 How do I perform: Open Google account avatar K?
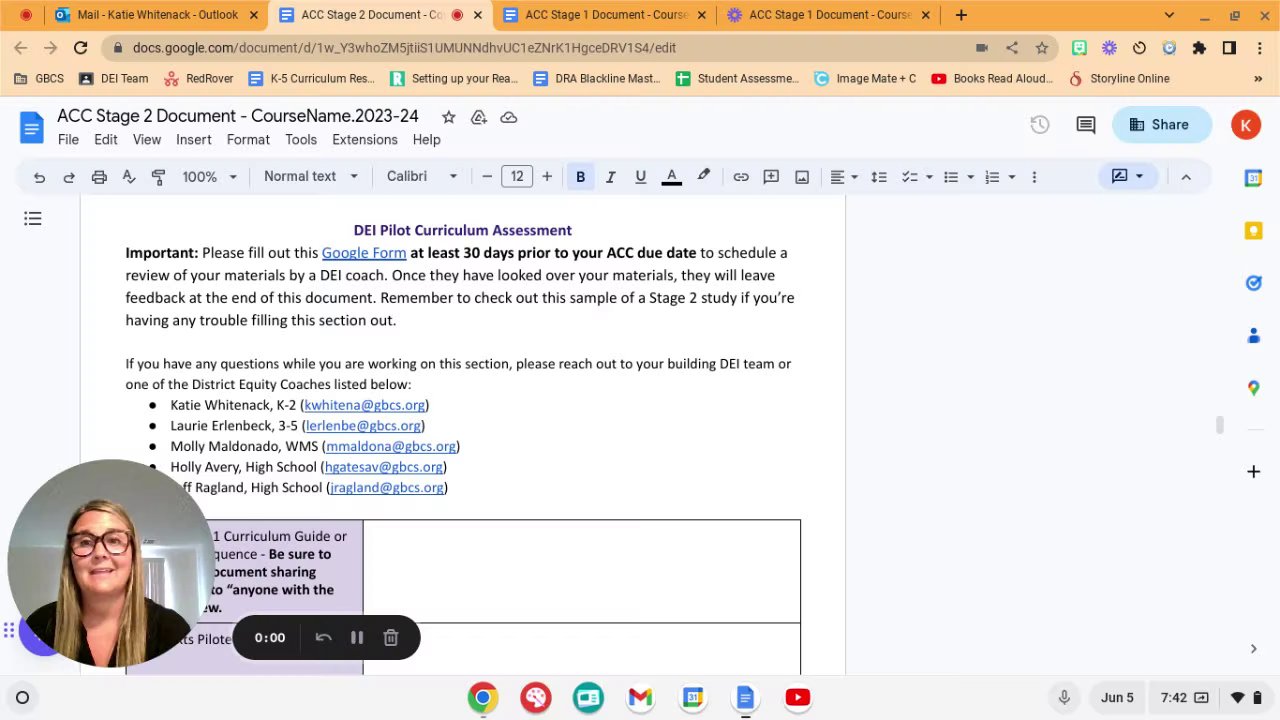tap(1245, 125)
